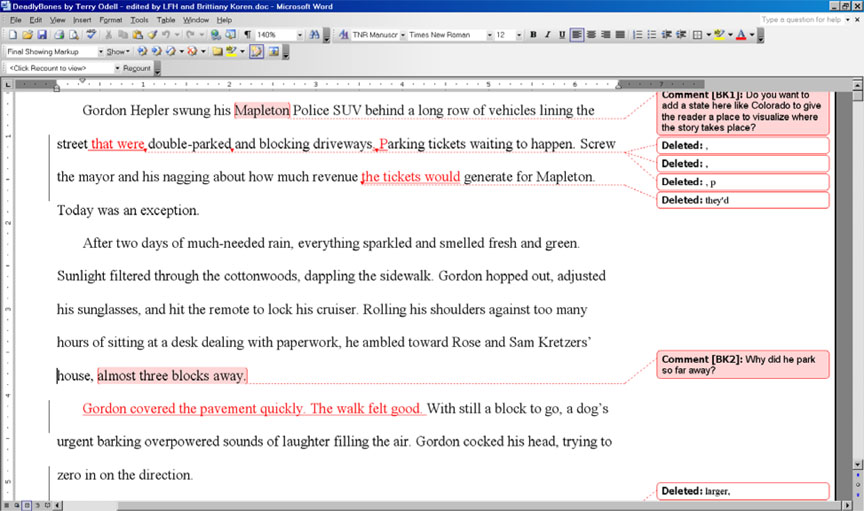Go to the previous tracked change
This screenshot has width=864, height=511.
[x=142, y=51]
